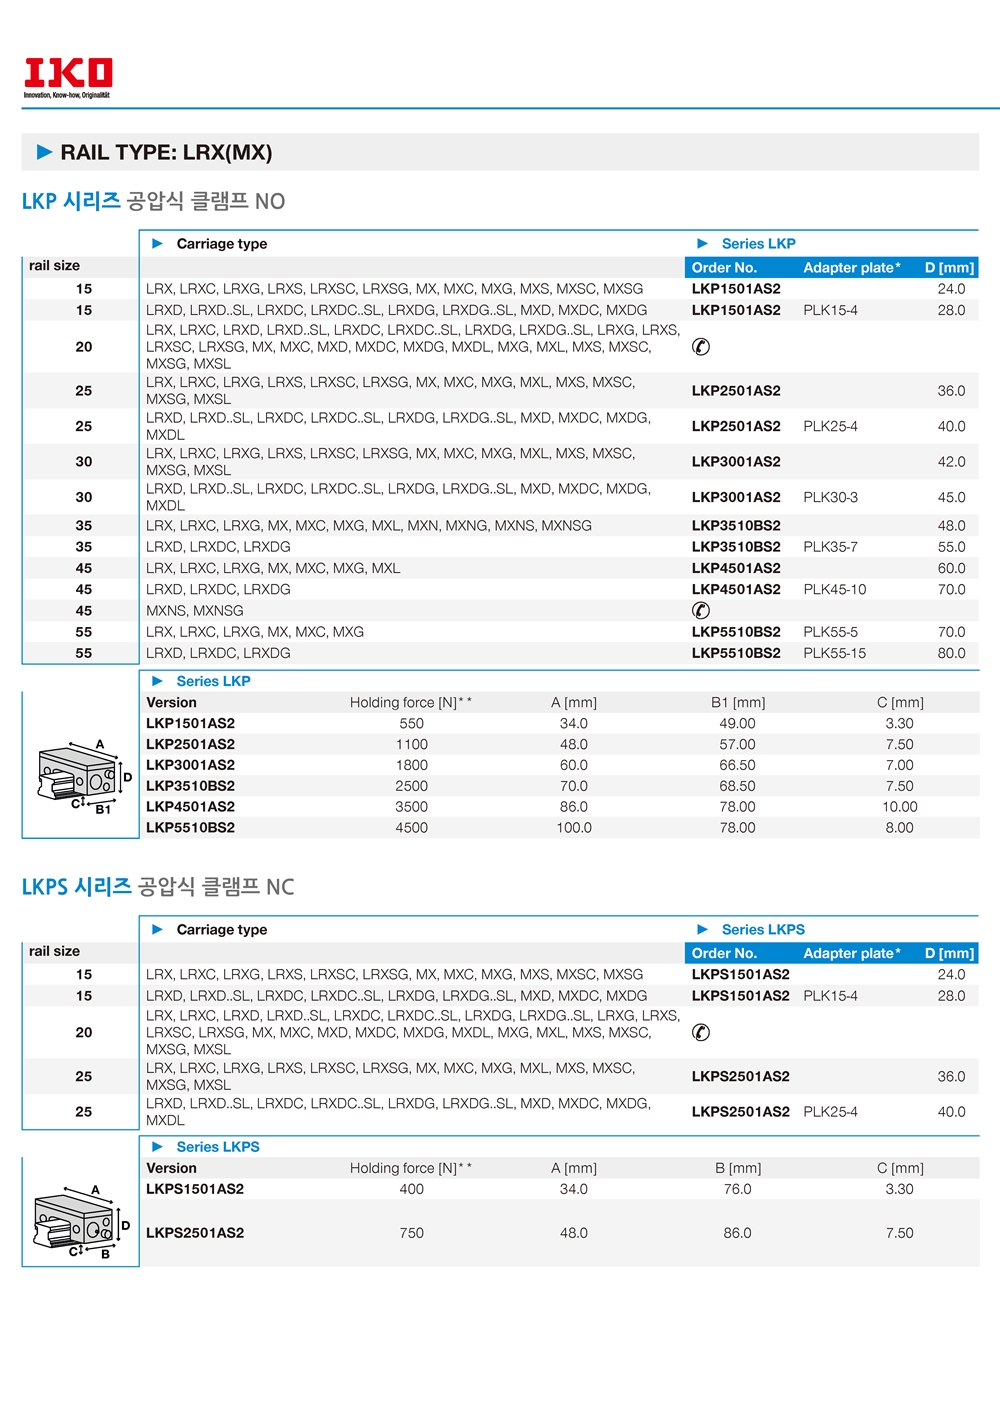
Task: Click holding force value '550'
Action: coord(411,723)
